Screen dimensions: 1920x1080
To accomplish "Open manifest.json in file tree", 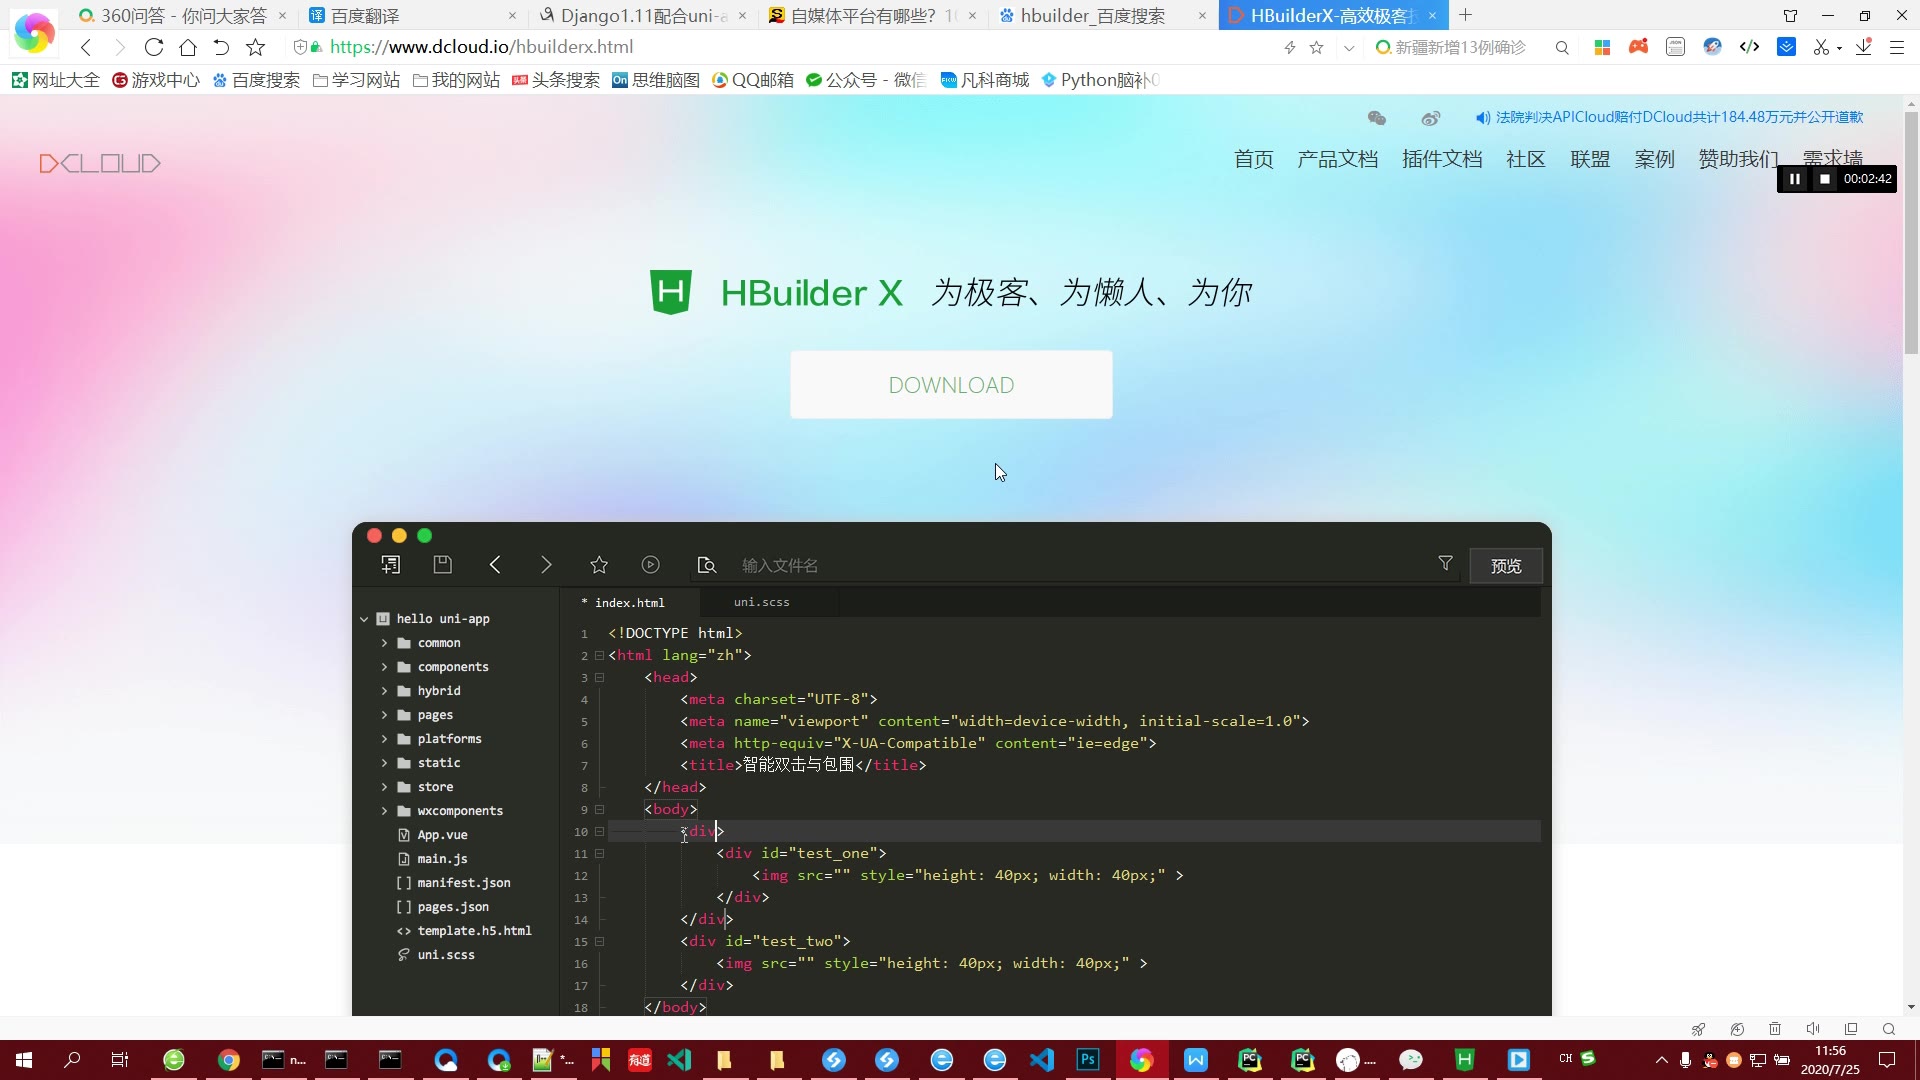I will coord(463,883).
